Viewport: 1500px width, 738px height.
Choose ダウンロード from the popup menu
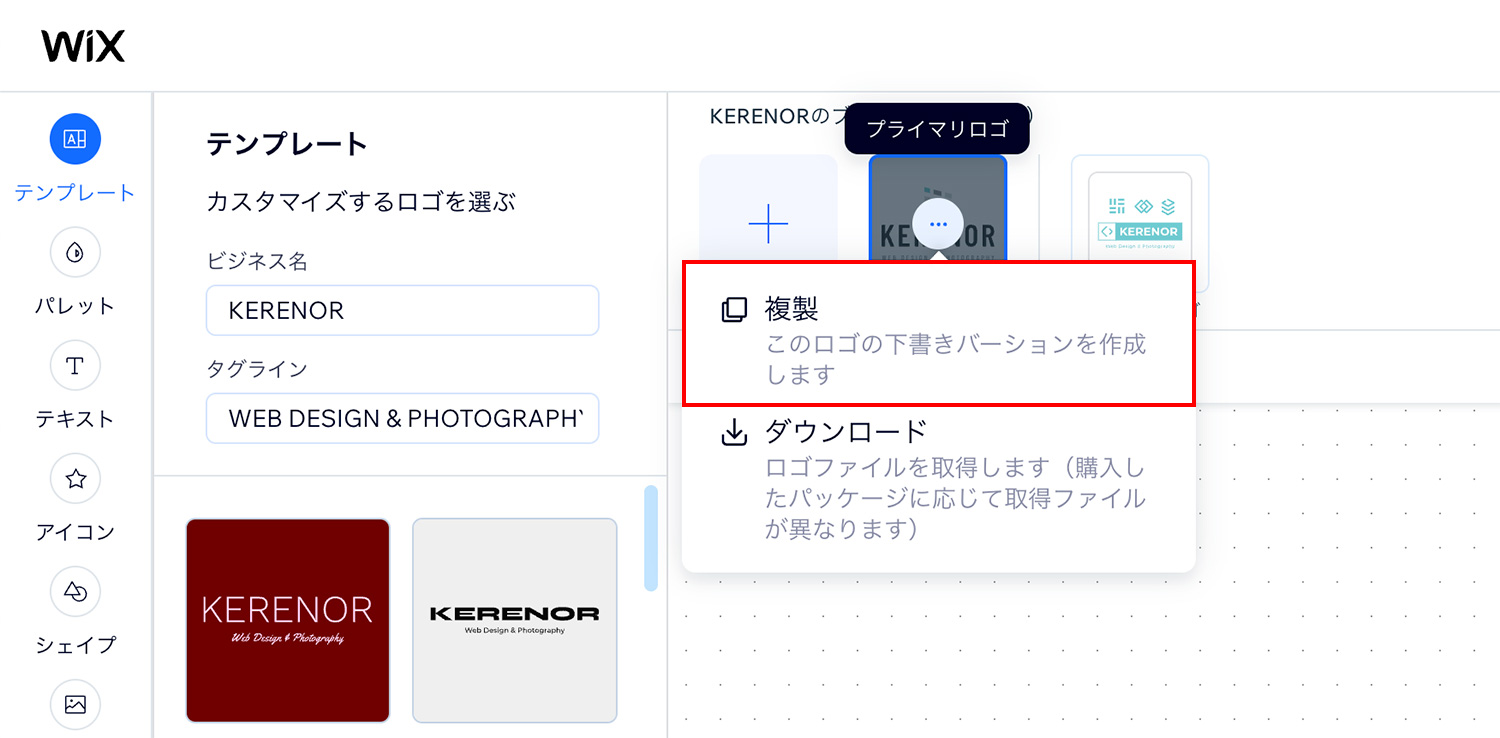[939, 479]
